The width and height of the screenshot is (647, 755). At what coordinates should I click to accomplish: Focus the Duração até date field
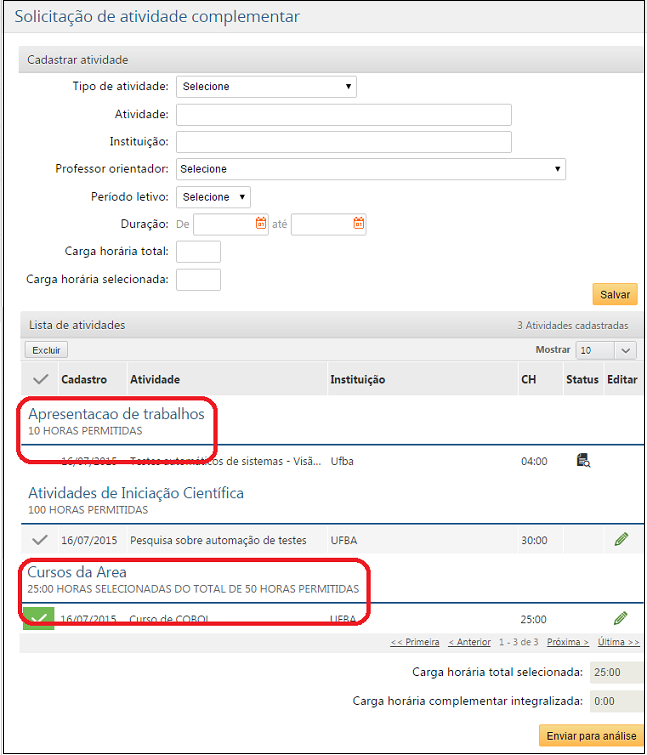328,224
